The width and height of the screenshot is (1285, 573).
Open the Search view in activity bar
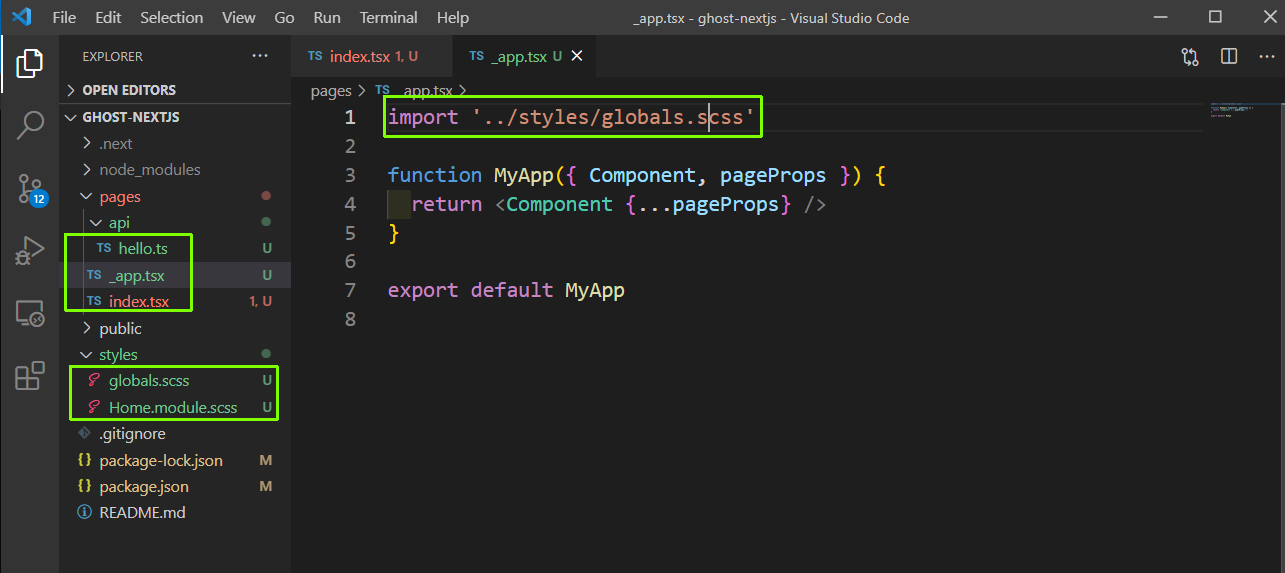30,125
